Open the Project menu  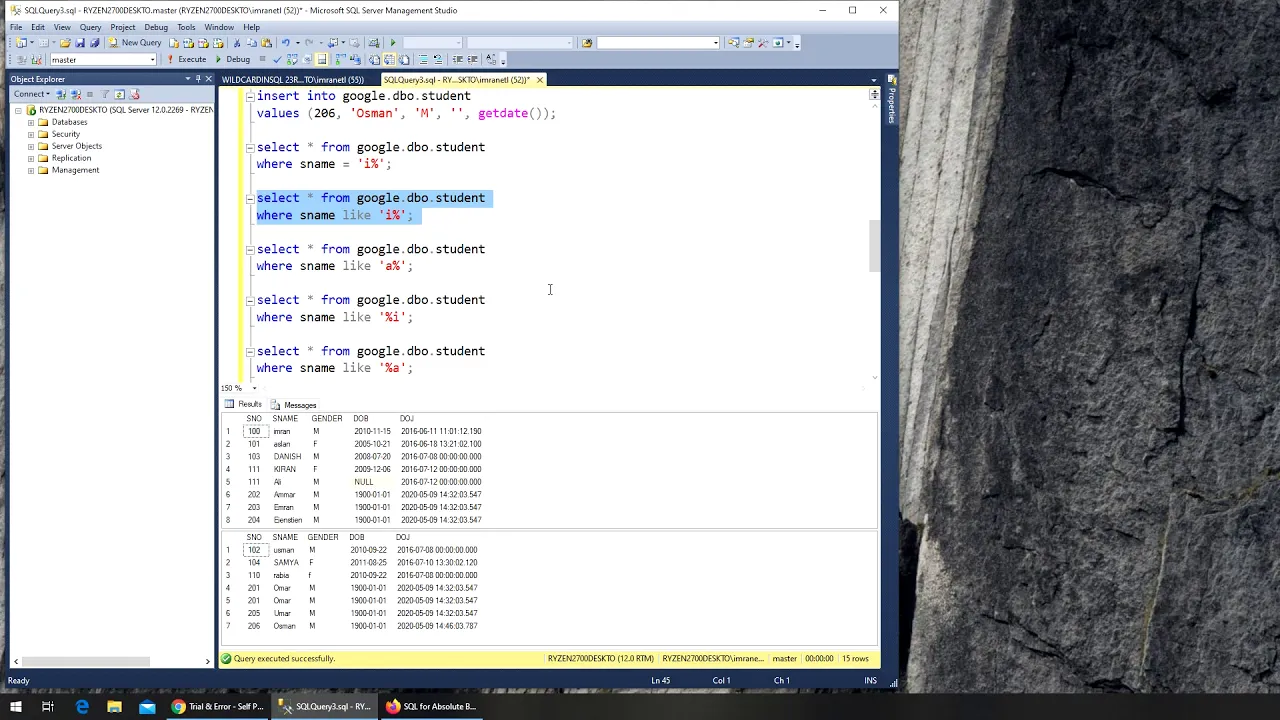tap(123, 27)
